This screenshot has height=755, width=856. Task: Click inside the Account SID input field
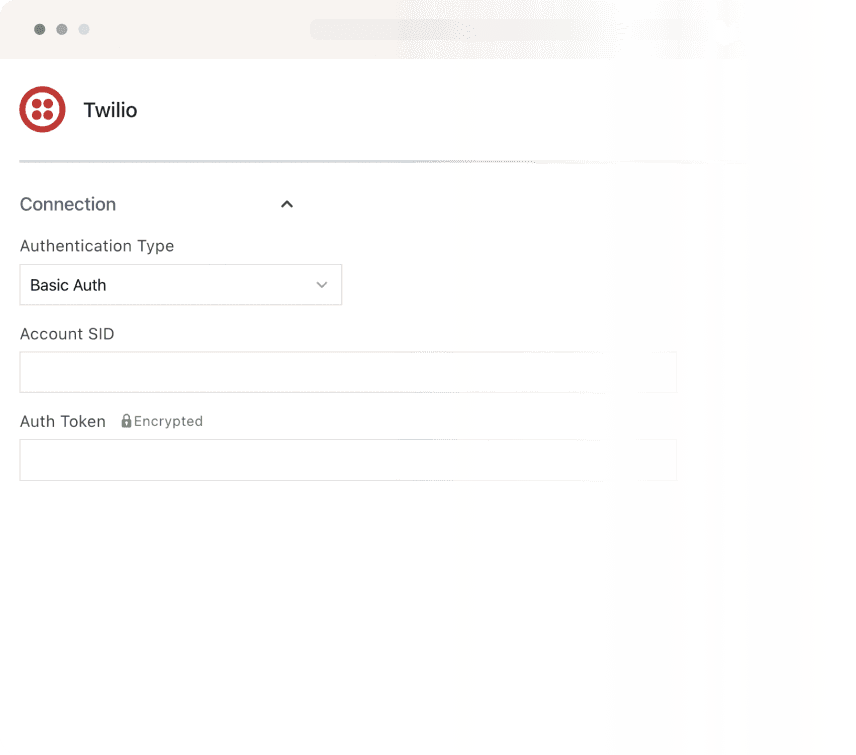[348, 371]
